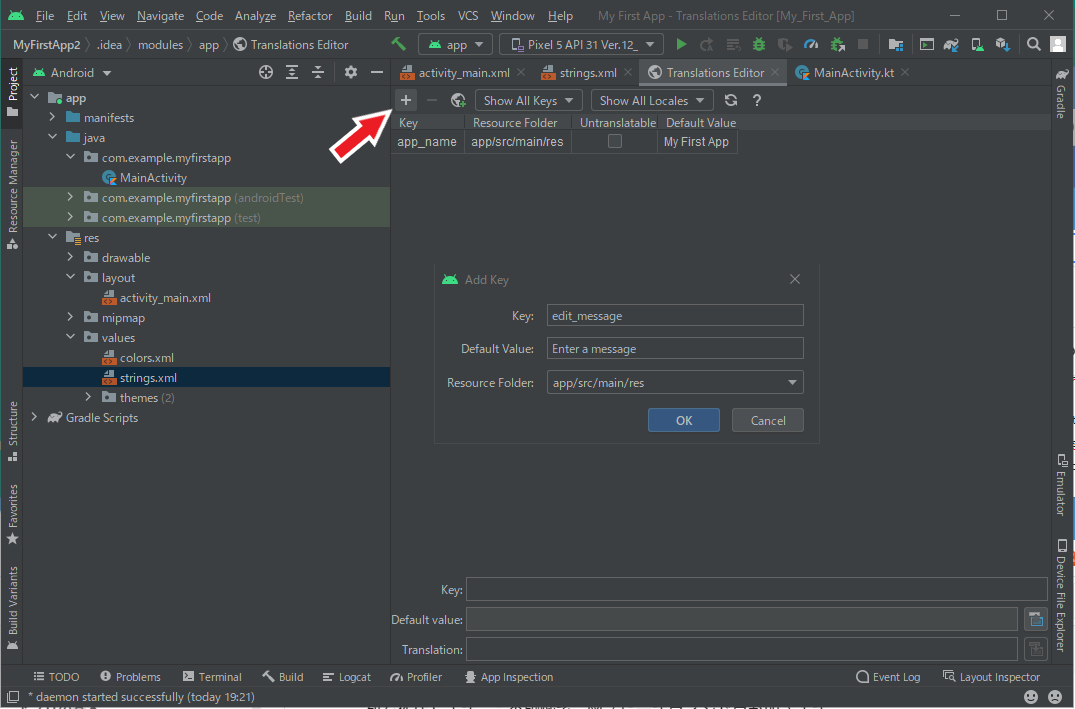Click the Reload translations refresh icon
This screenshot has width=1075, height=709.
[731, 100]
